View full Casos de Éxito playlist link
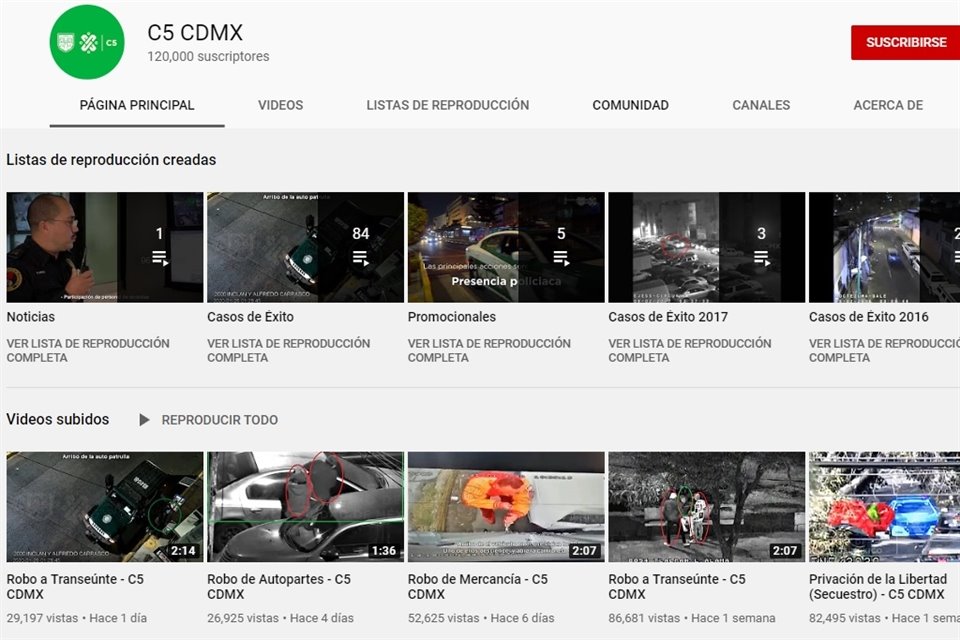 click(288, 350)
